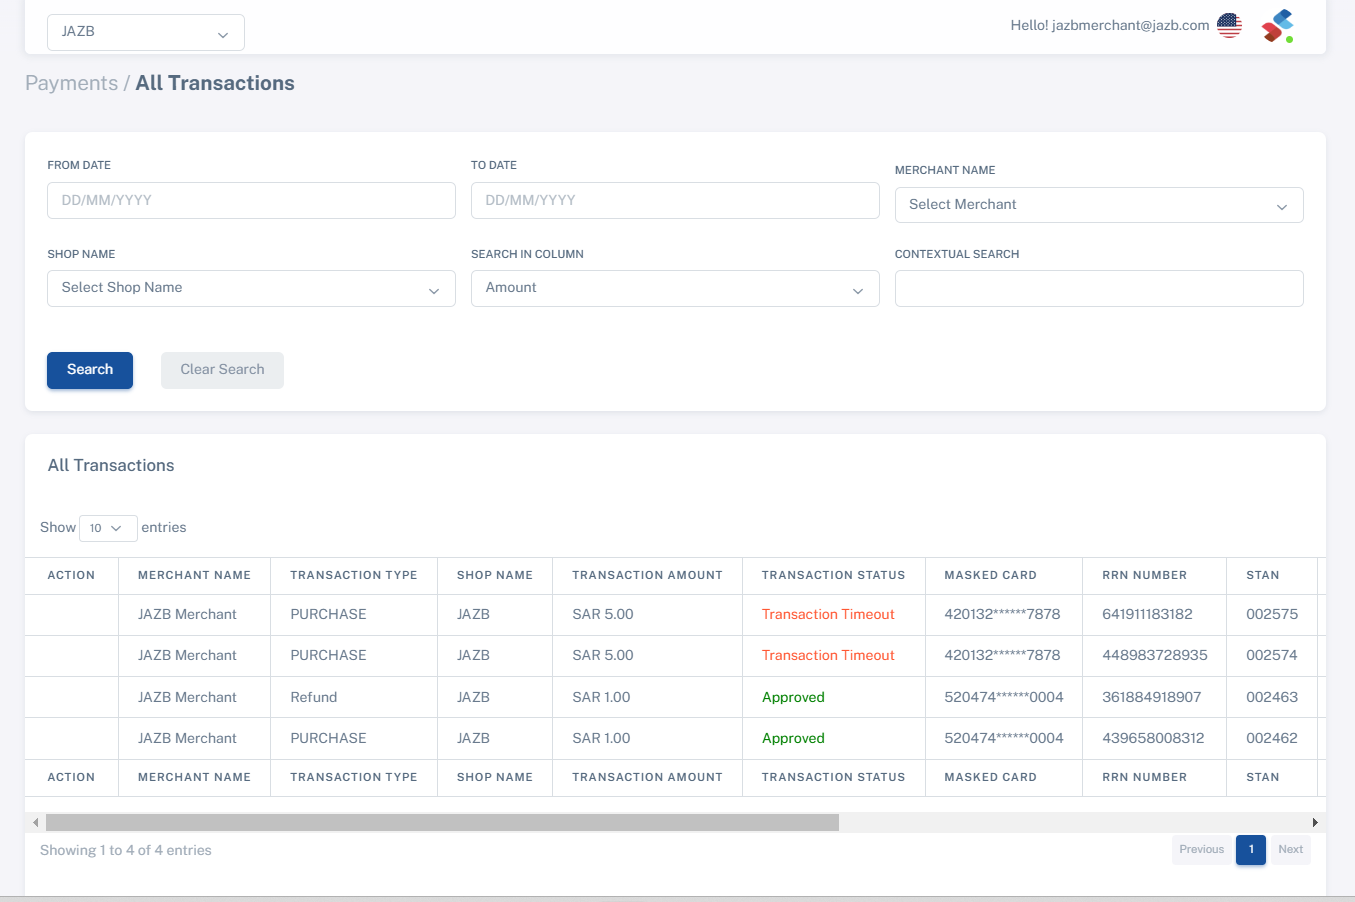Go to Payments breadcrumb link
1355x902 pixels.
click(71, 83)
